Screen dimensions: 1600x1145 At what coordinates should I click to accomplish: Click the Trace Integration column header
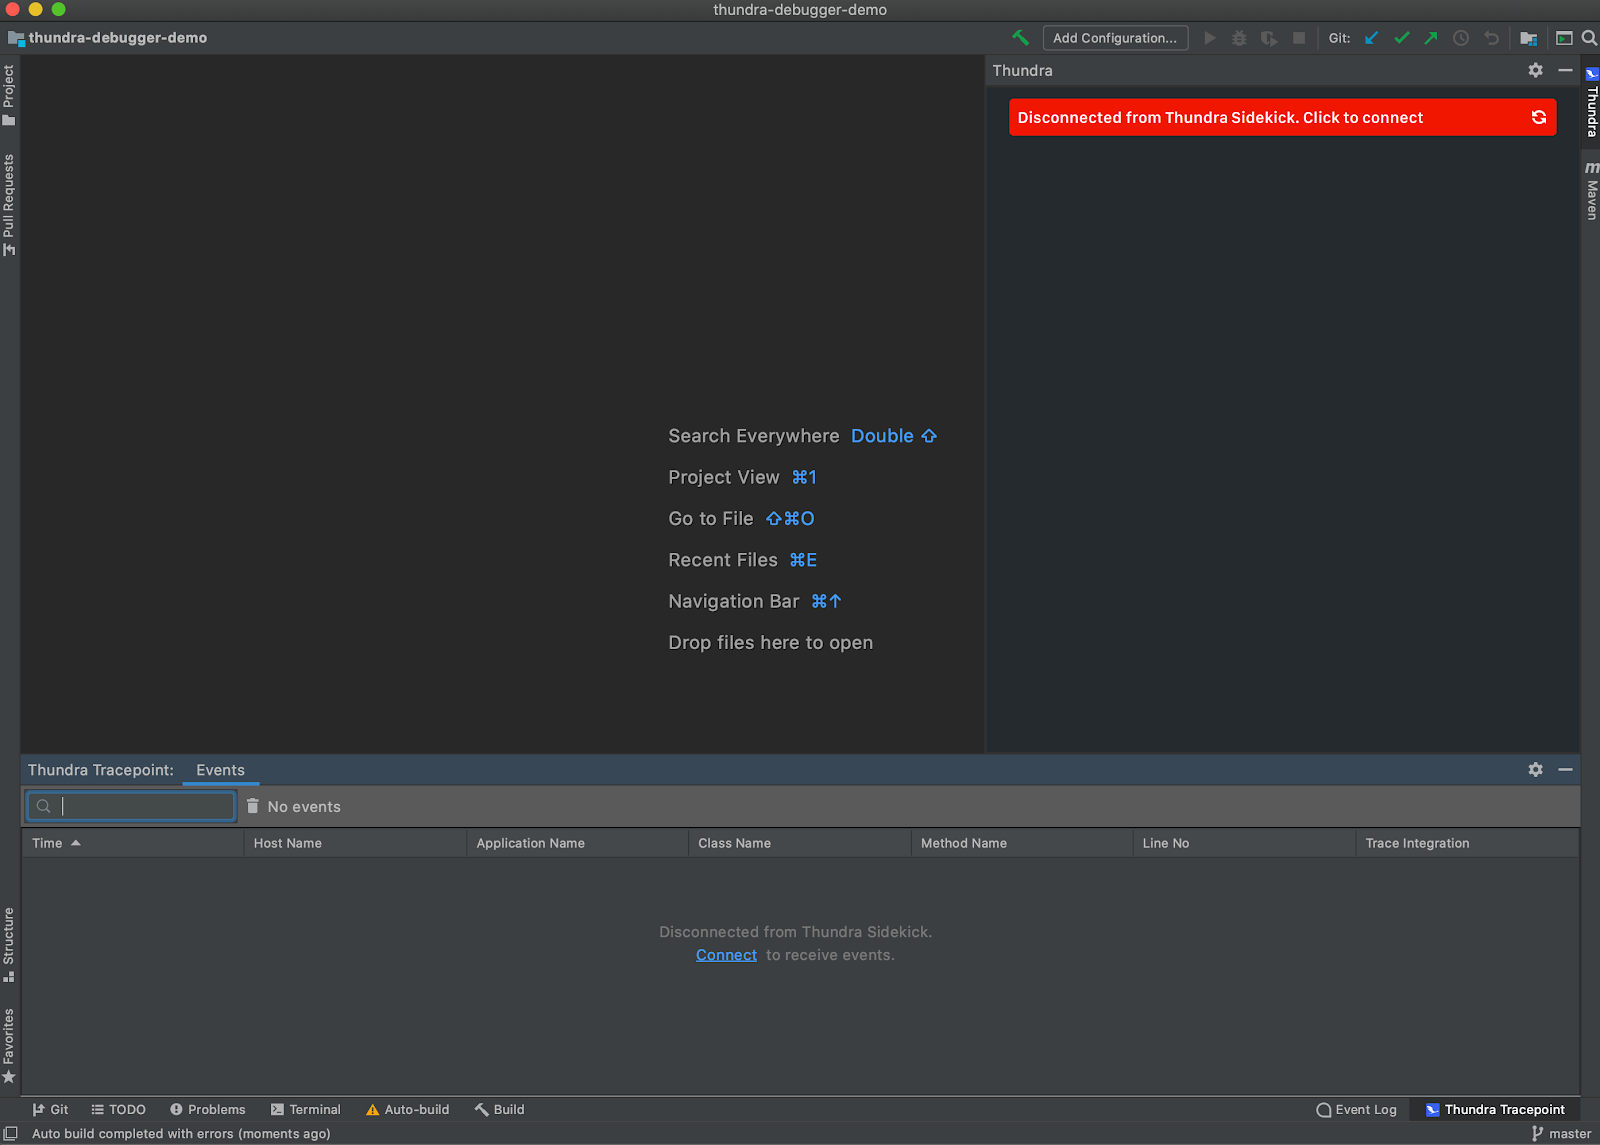(x=1466, y=843)
